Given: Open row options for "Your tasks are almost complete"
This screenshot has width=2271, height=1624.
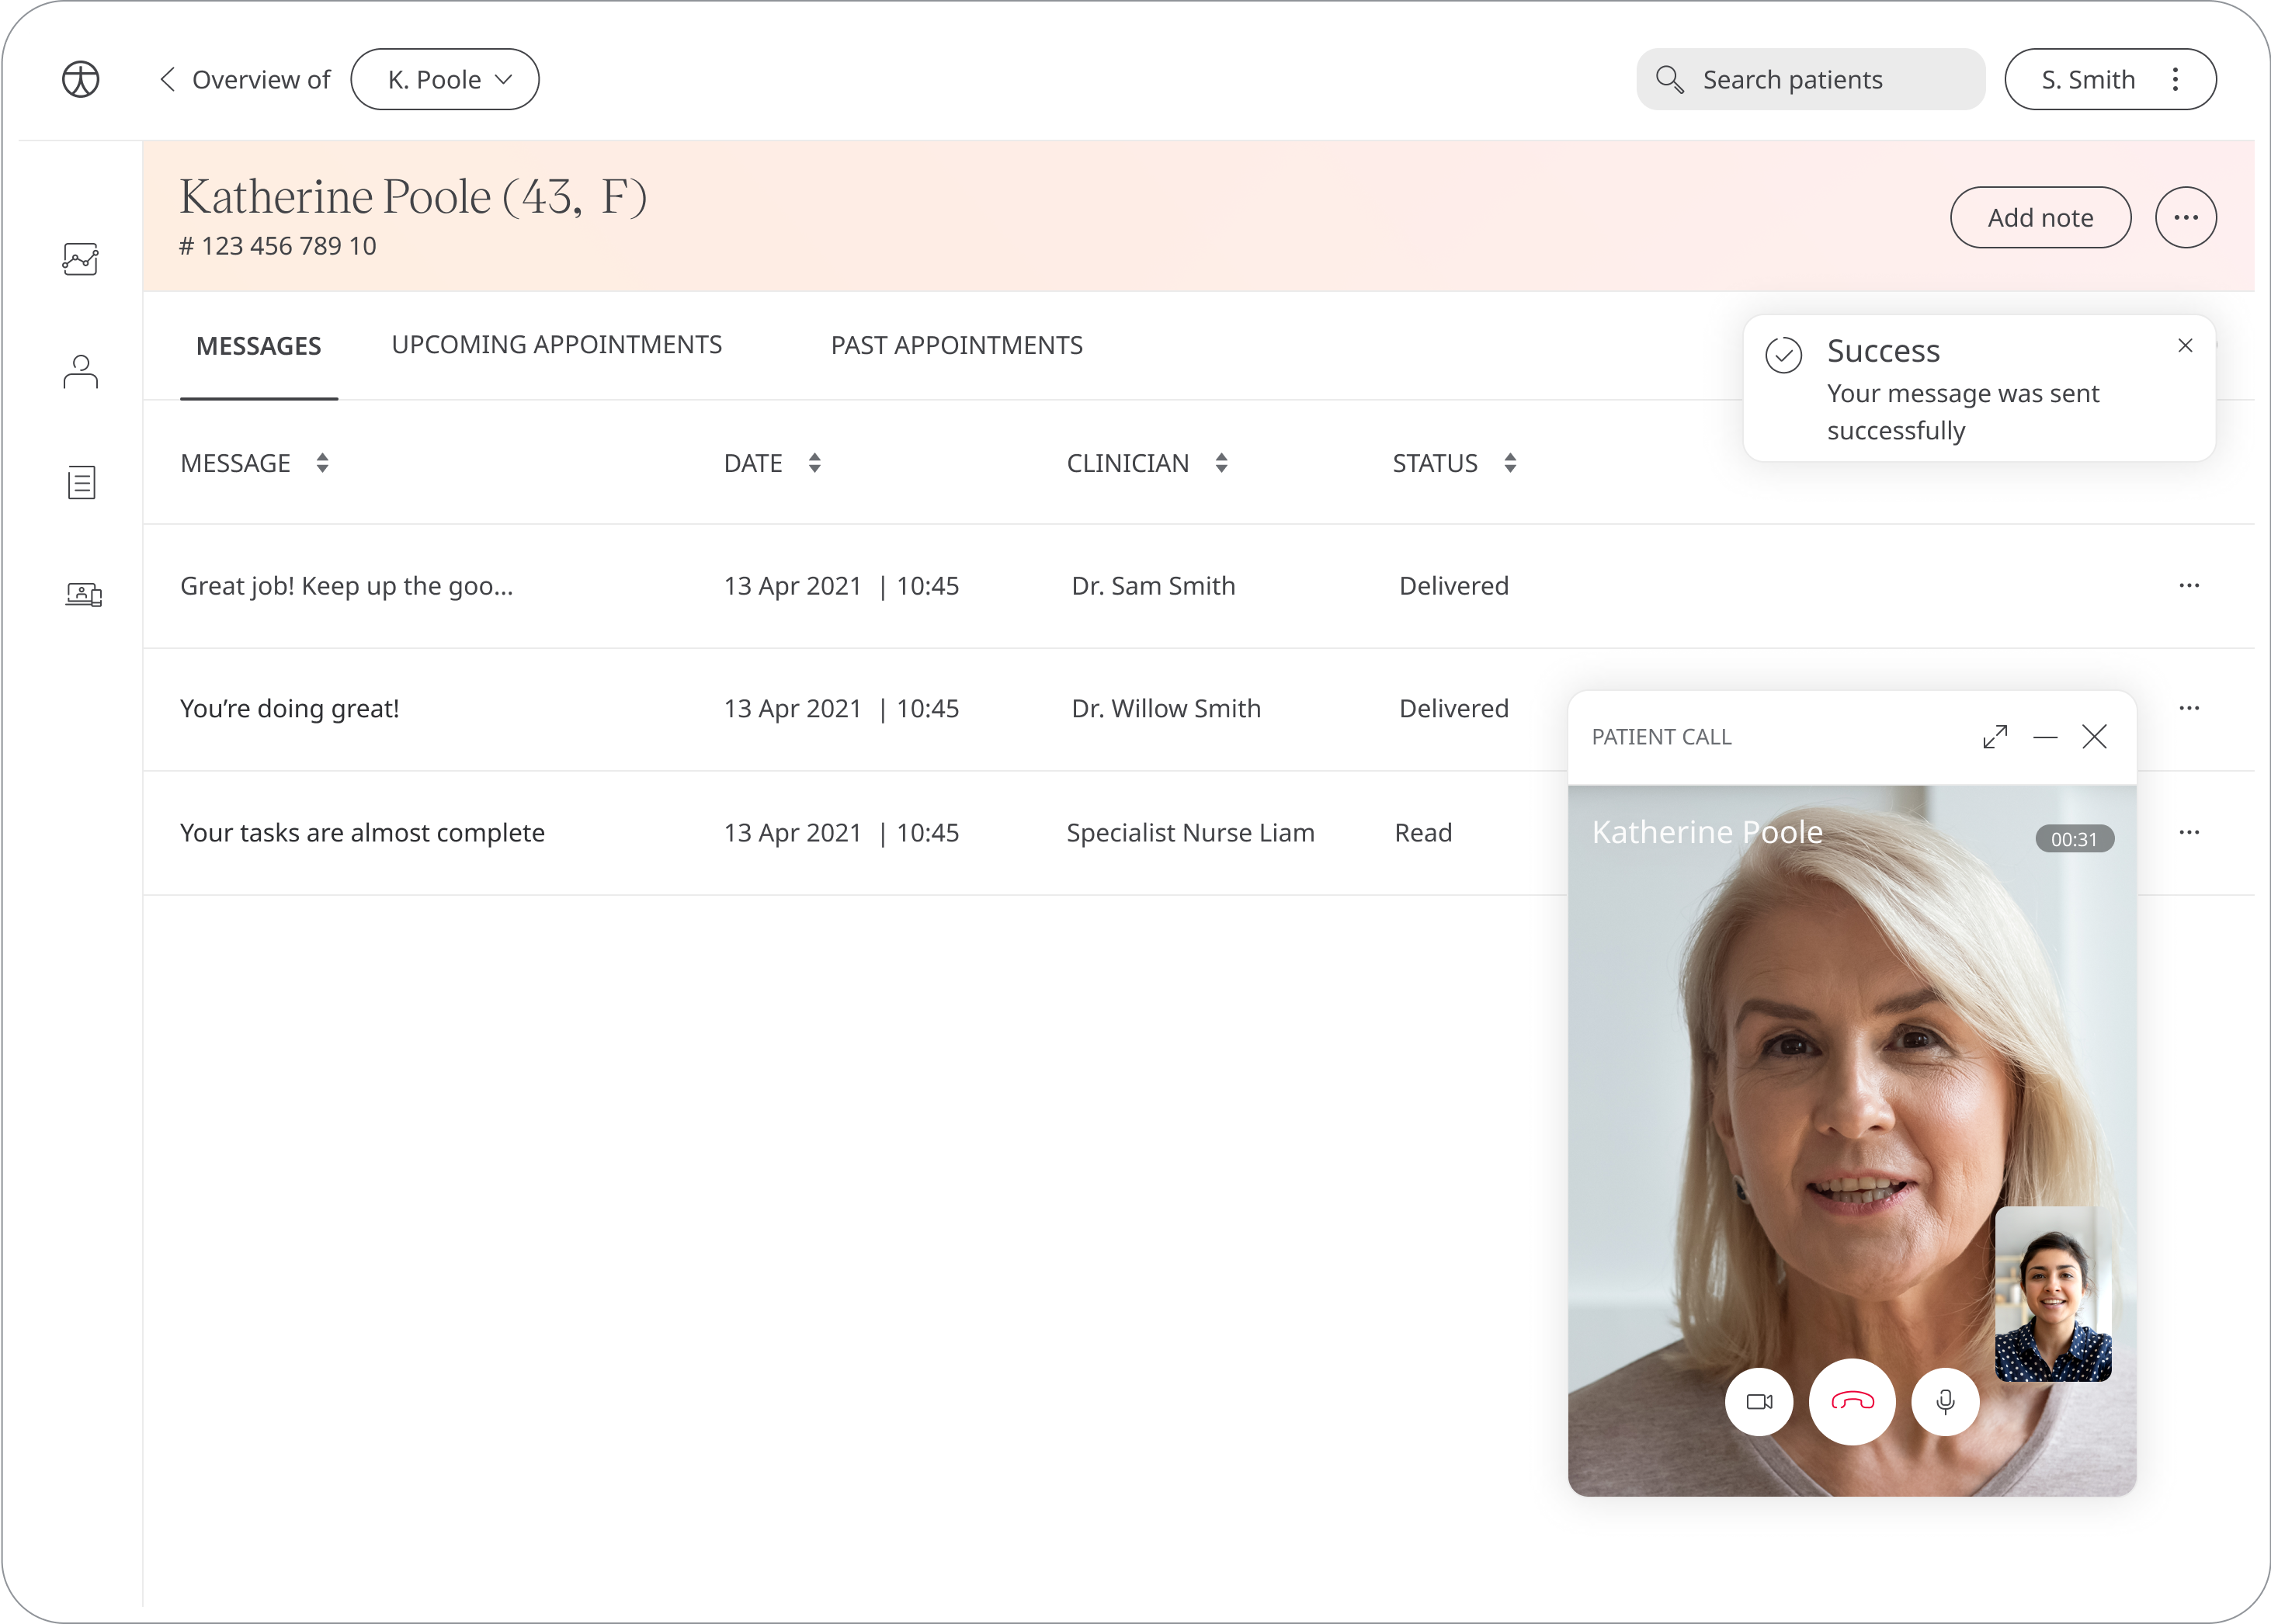Looking at the screenshot, I should [x=2189, y=832].
